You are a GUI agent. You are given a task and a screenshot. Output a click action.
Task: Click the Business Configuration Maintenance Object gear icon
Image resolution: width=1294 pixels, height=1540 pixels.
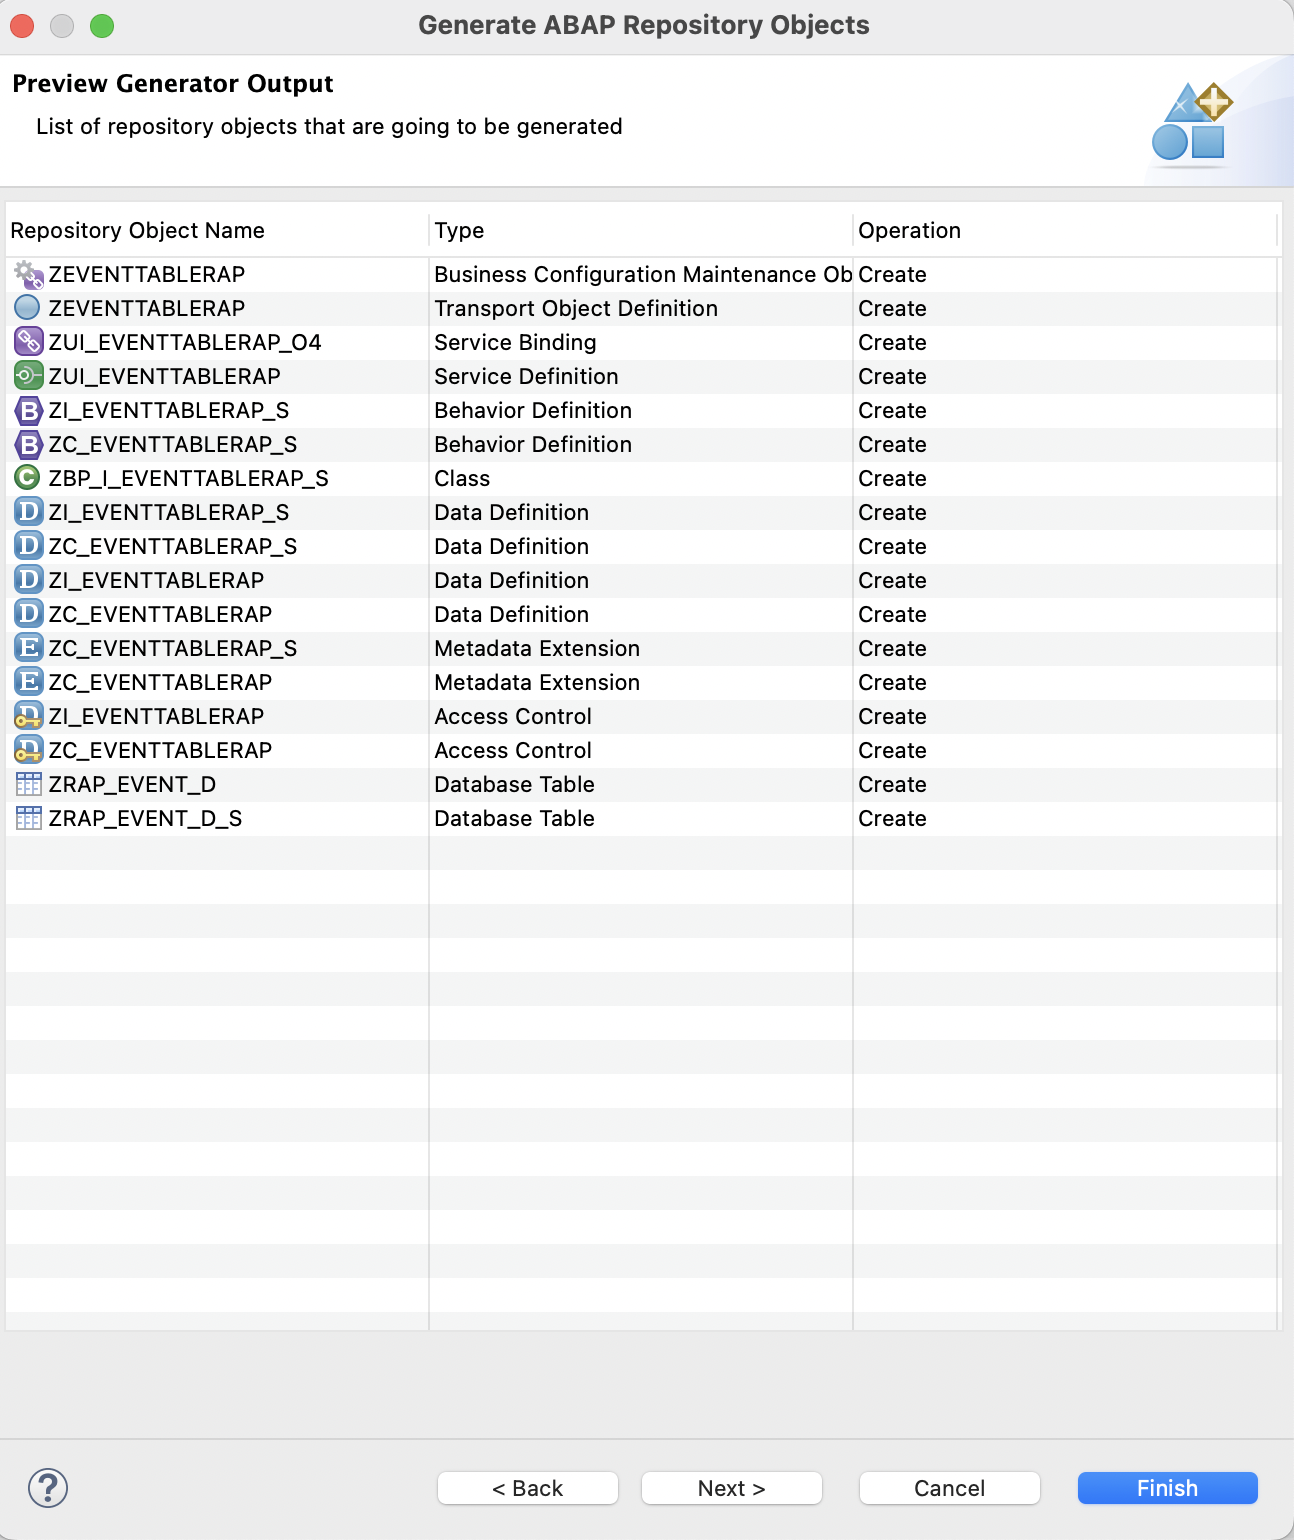click(x=28, y=274)
